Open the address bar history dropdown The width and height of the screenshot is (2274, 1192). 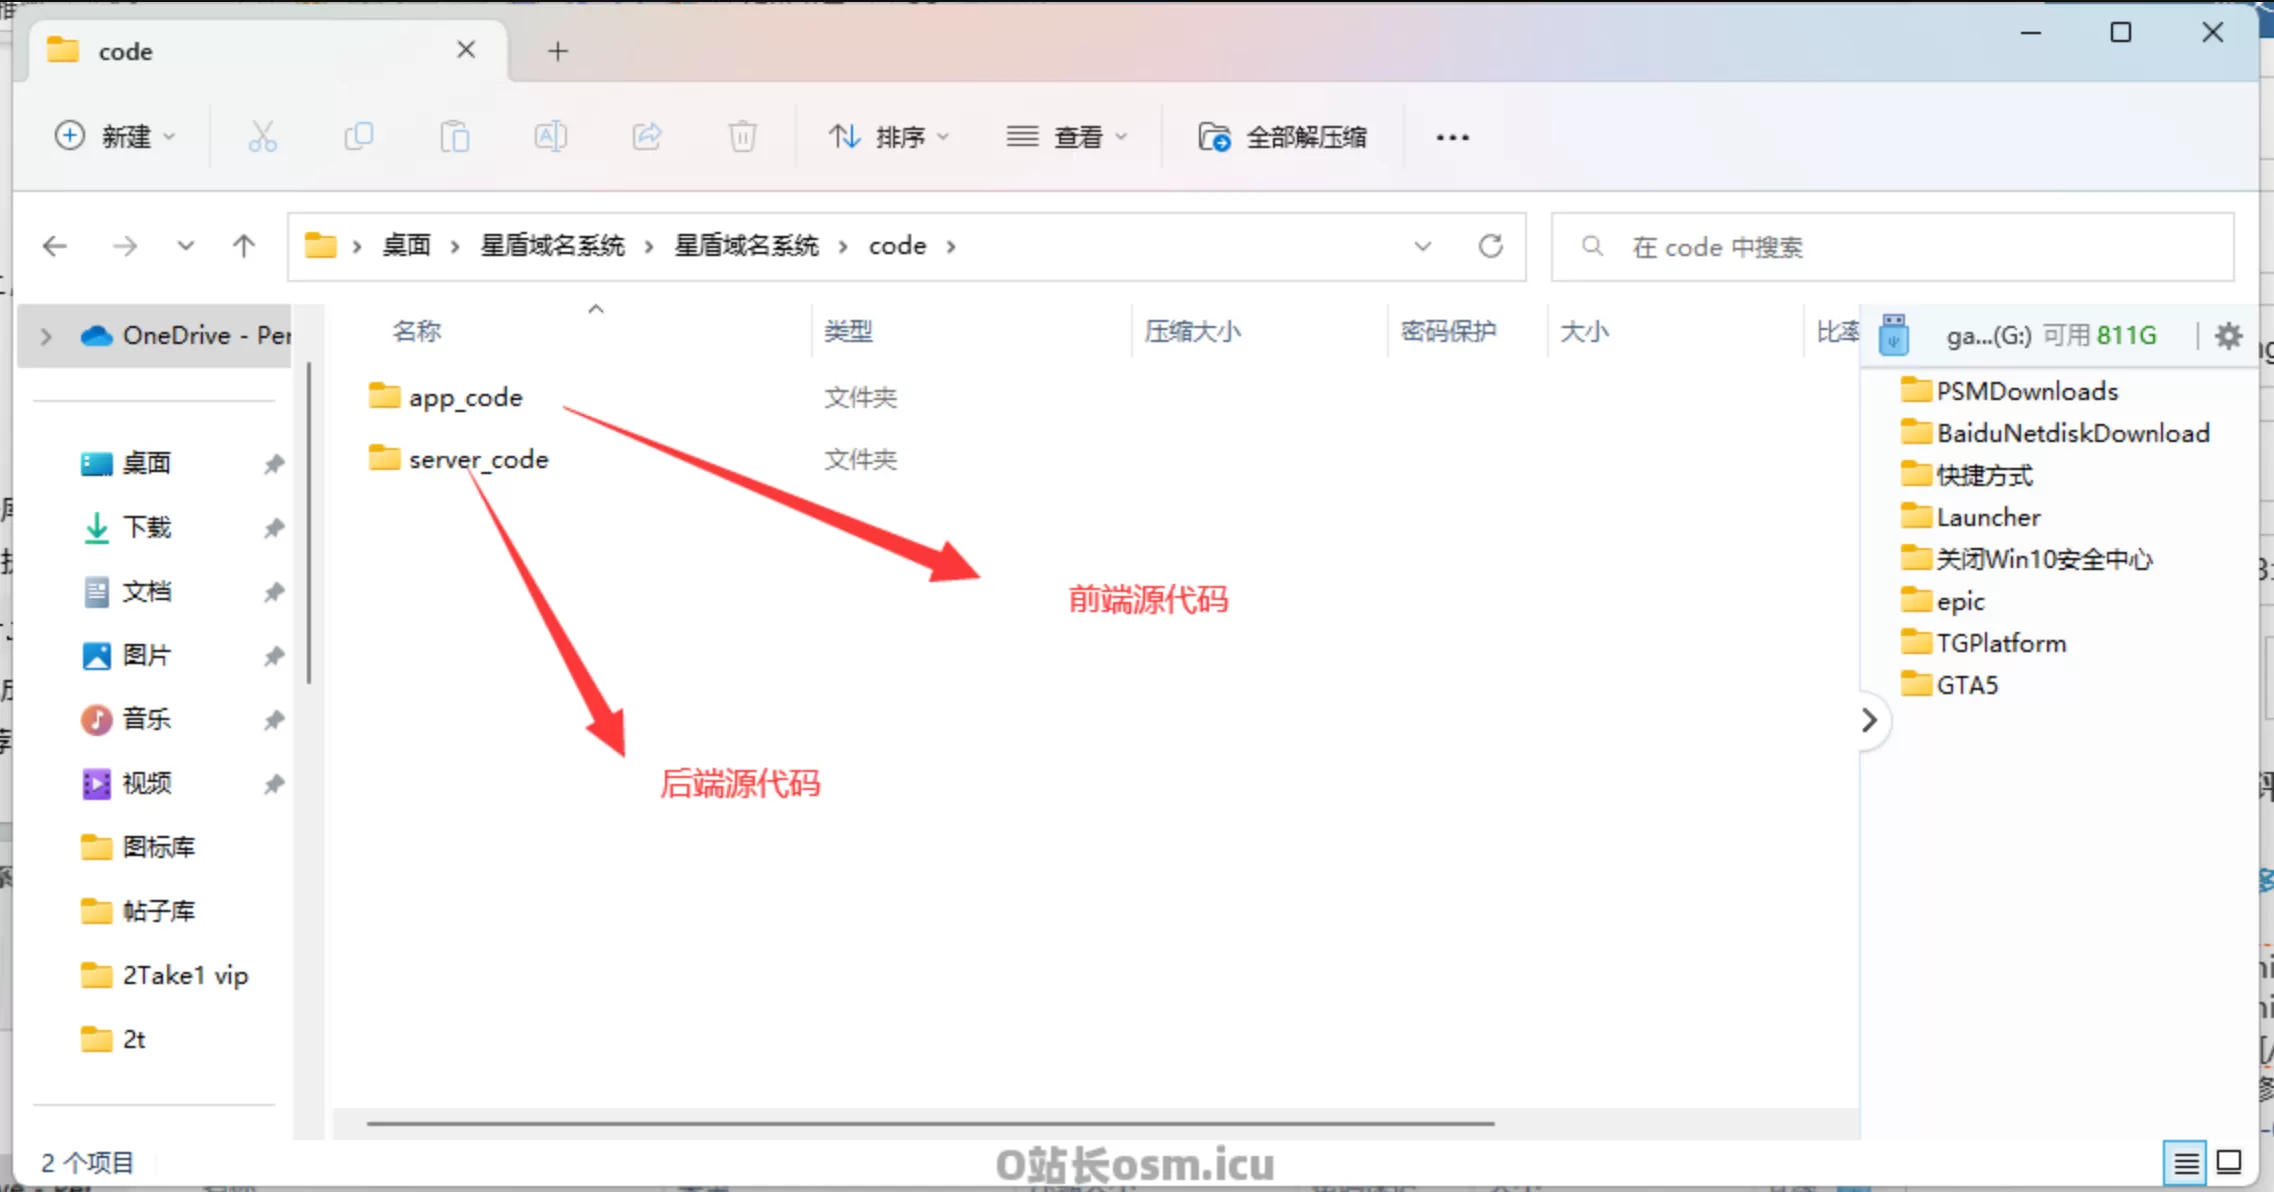[x=1422, y=246]
